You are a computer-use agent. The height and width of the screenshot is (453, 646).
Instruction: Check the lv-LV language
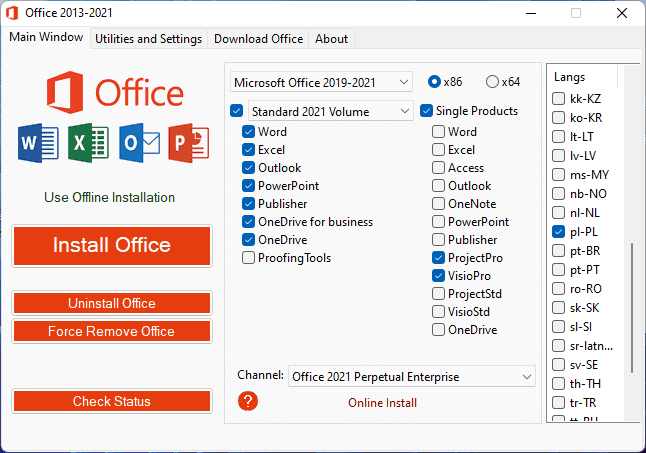tap(558, 155)
